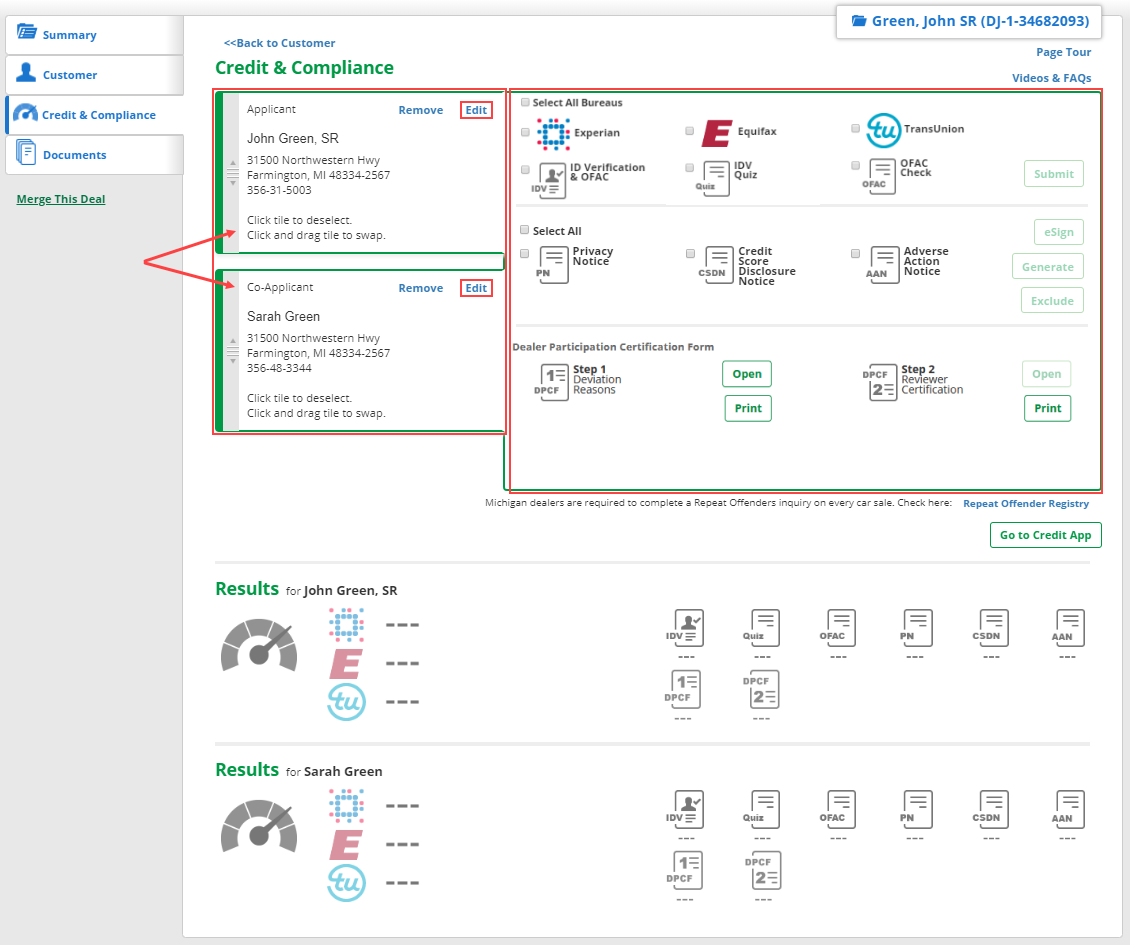The width and height of the screenshot is (1130, 945).
Task: Check the IDV Quiz checkbox
Action: click(x=690, y=167)
